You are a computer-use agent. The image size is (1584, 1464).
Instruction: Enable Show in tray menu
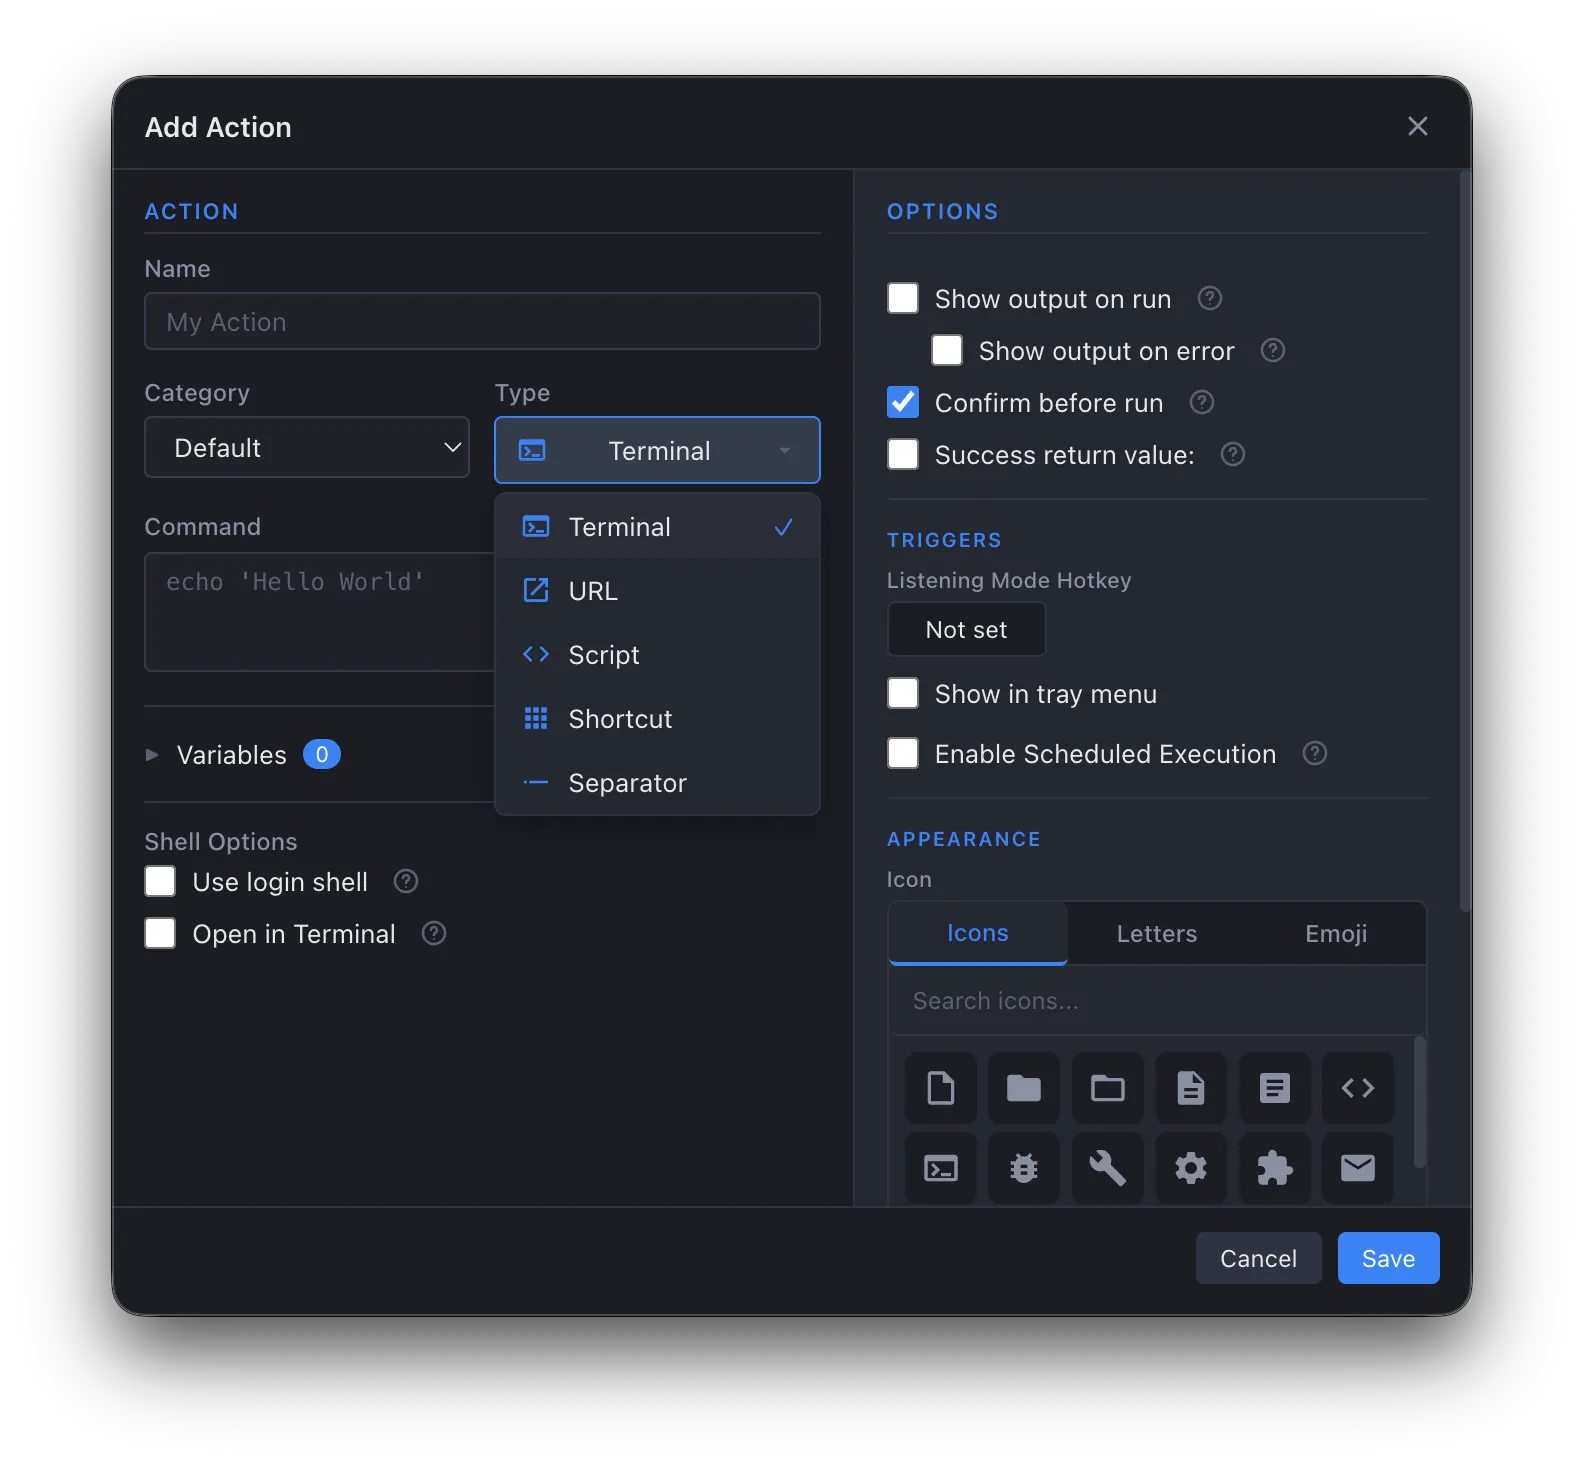click(903, 693)
